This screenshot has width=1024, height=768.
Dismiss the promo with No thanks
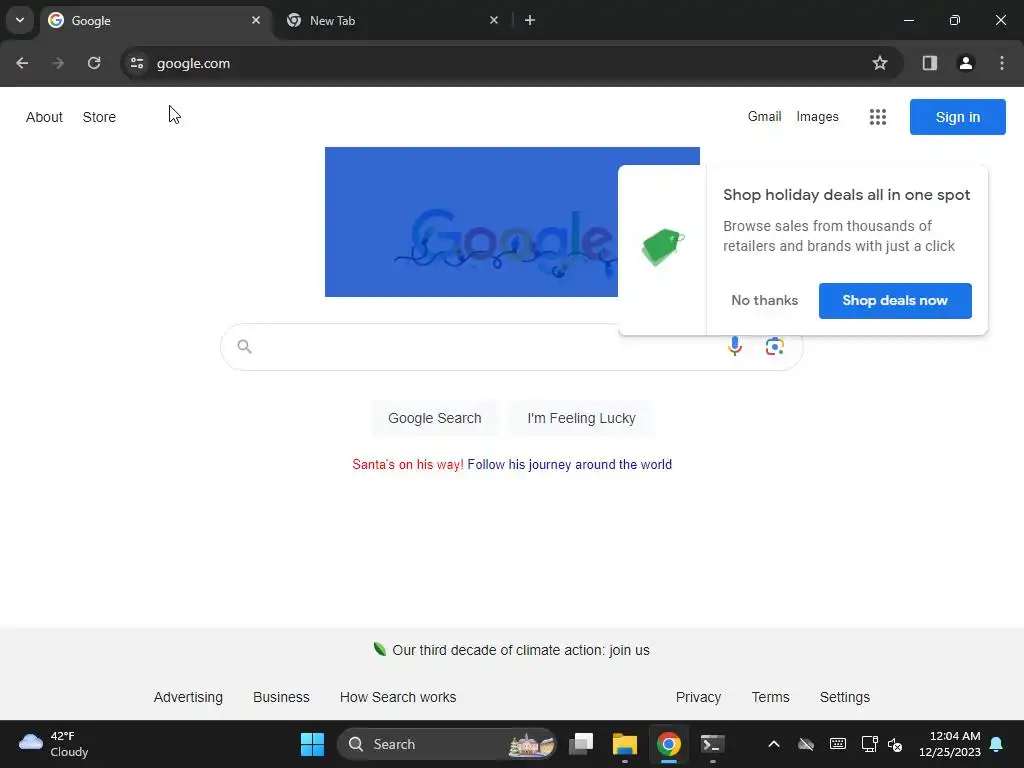(765, 300)
